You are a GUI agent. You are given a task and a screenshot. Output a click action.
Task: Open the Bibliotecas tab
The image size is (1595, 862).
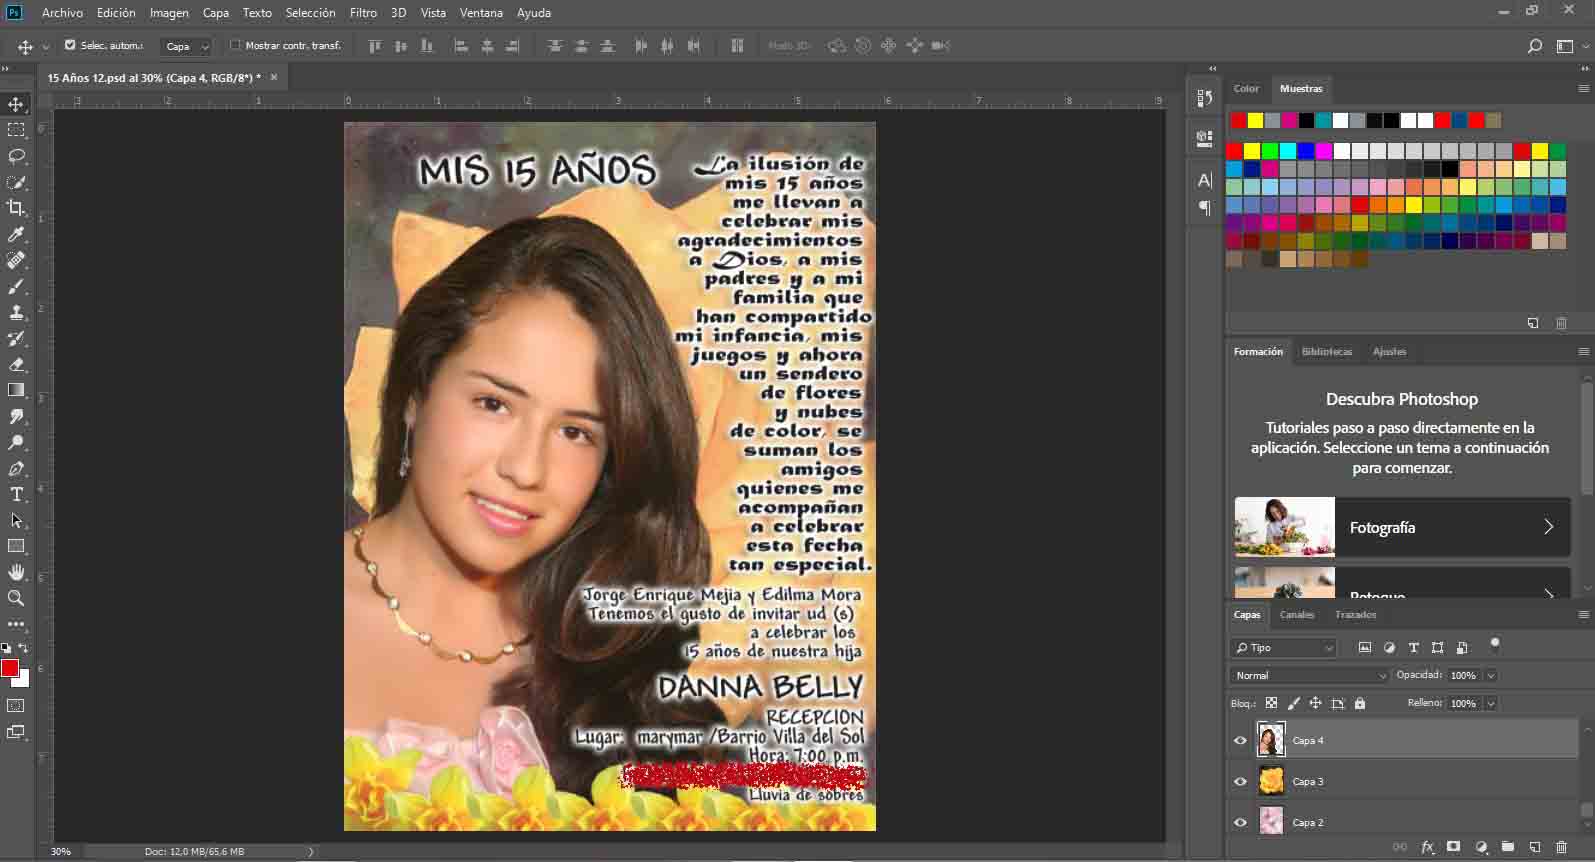(x=1327, y=352)
